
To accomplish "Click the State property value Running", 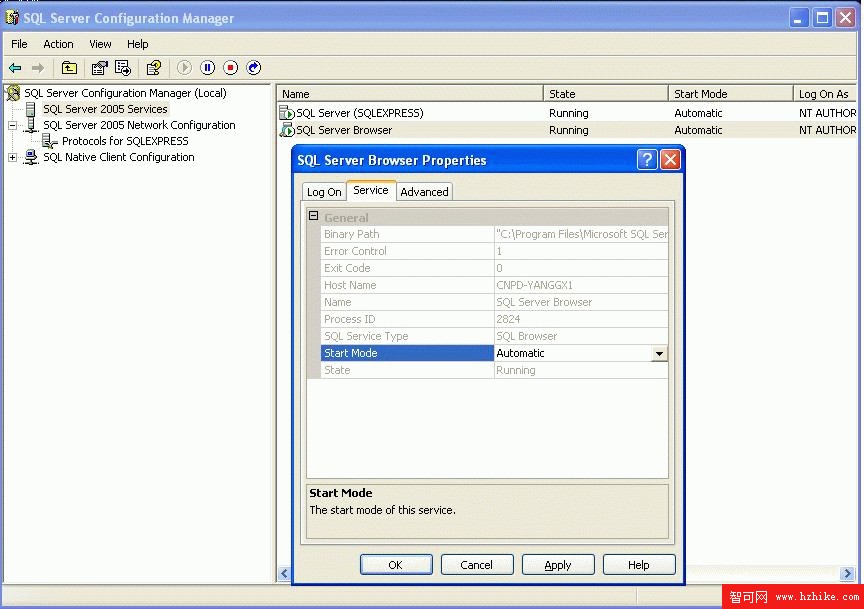I will (x=515, y=370).
